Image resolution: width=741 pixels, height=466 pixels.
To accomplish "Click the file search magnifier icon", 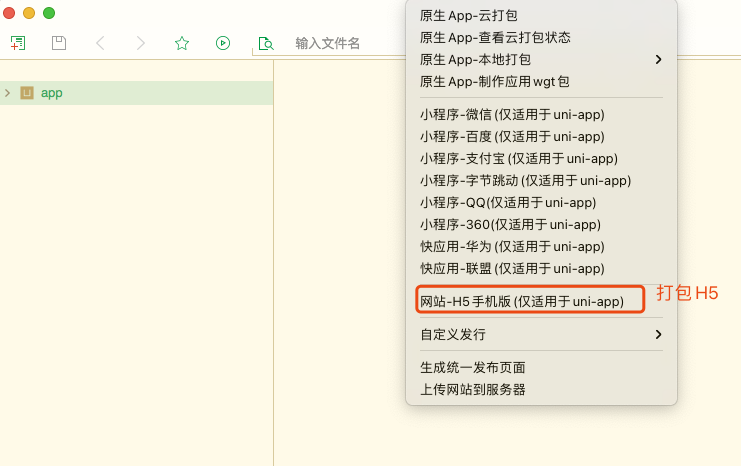I will [x=266, y=43].
